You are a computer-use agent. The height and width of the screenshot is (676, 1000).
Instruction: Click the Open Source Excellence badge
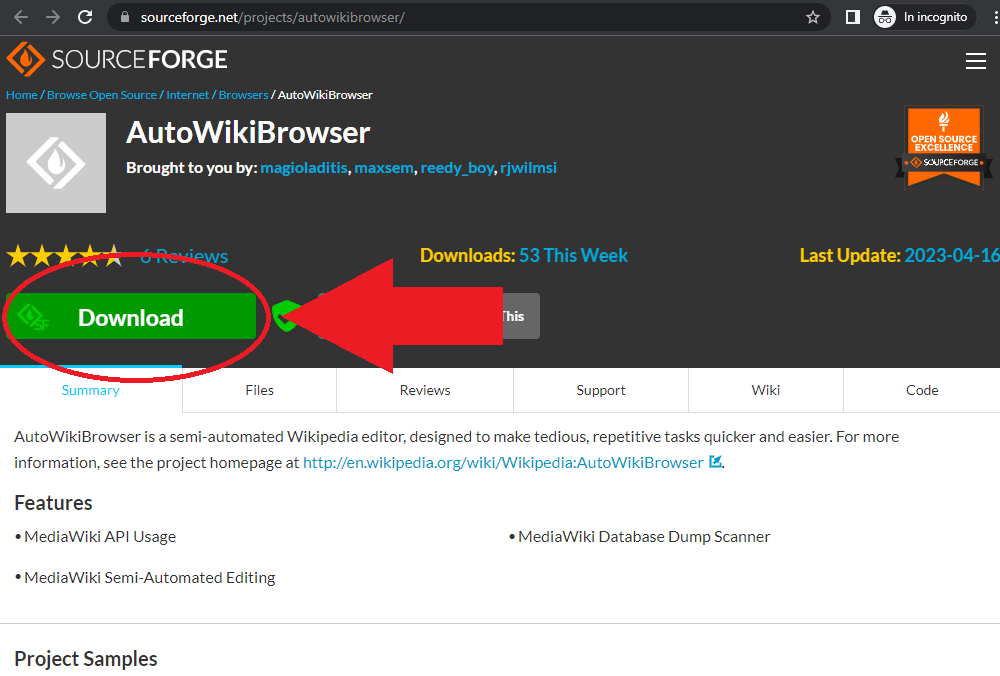(944, 148)
